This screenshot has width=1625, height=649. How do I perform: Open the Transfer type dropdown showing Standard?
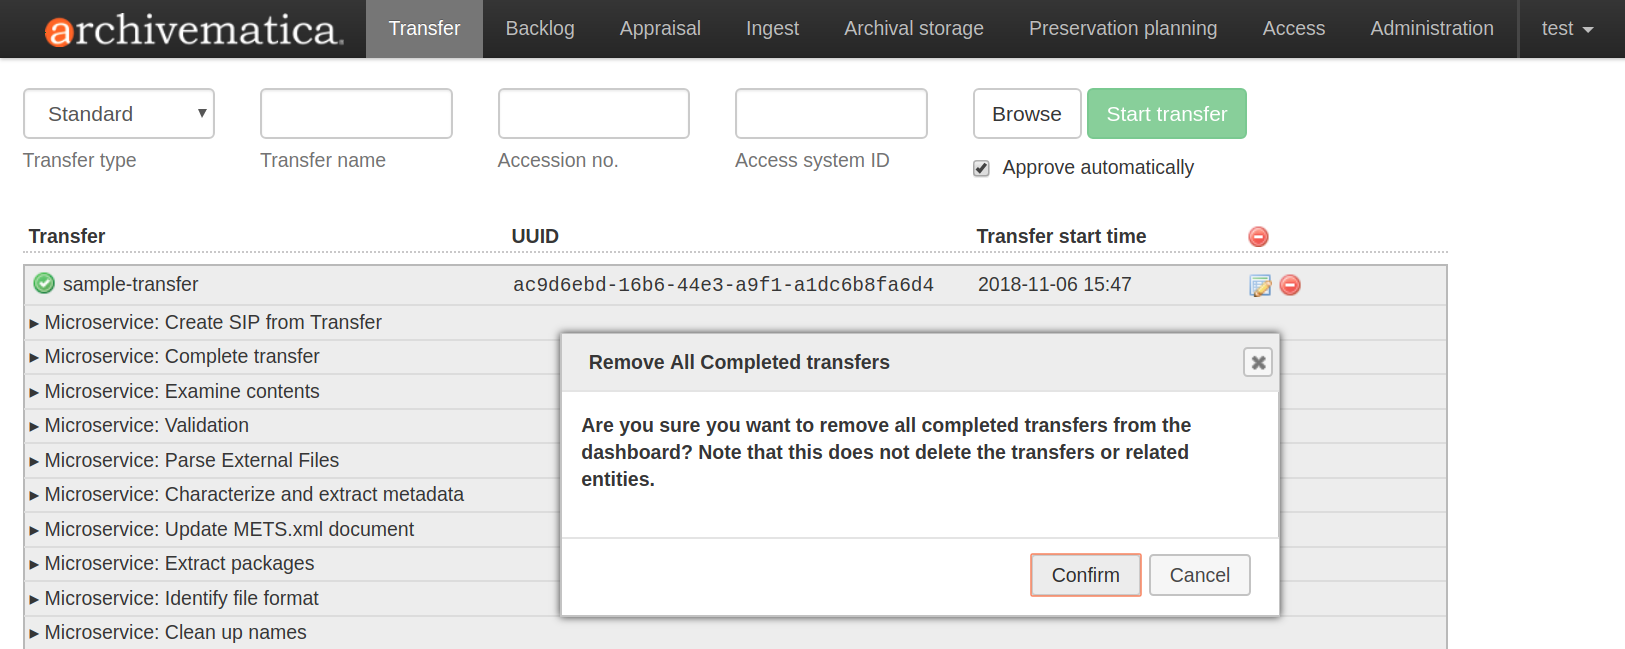tap(118, 113)
